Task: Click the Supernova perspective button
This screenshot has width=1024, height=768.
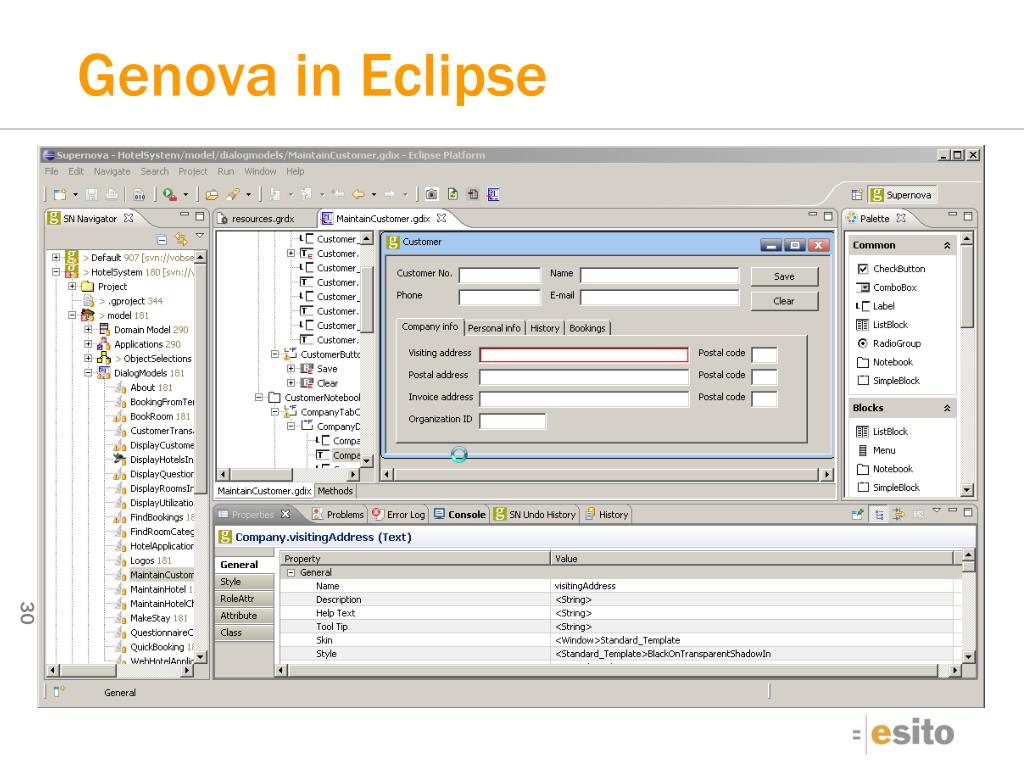Action: (x=902, y=195)
